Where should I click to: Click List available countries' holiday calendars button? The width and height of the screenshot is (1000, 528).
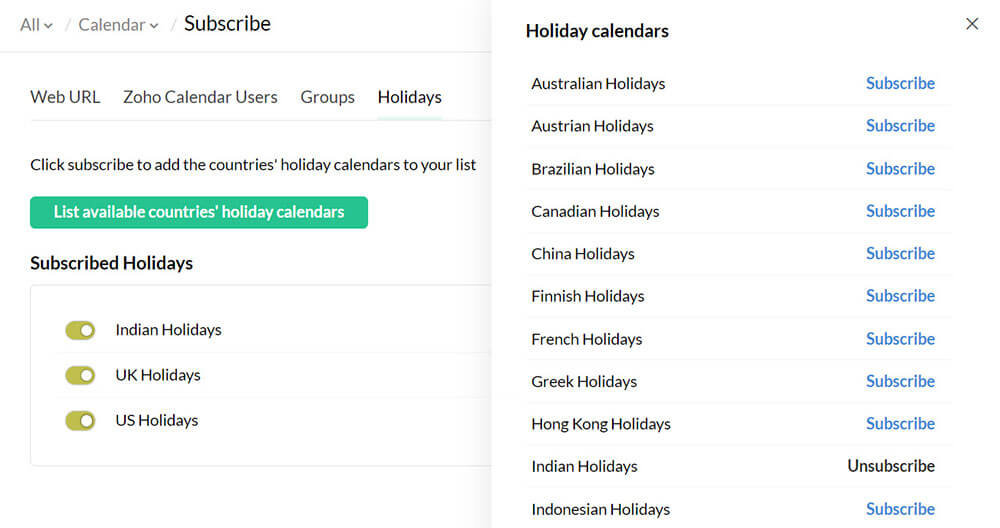tap(199, 212)
